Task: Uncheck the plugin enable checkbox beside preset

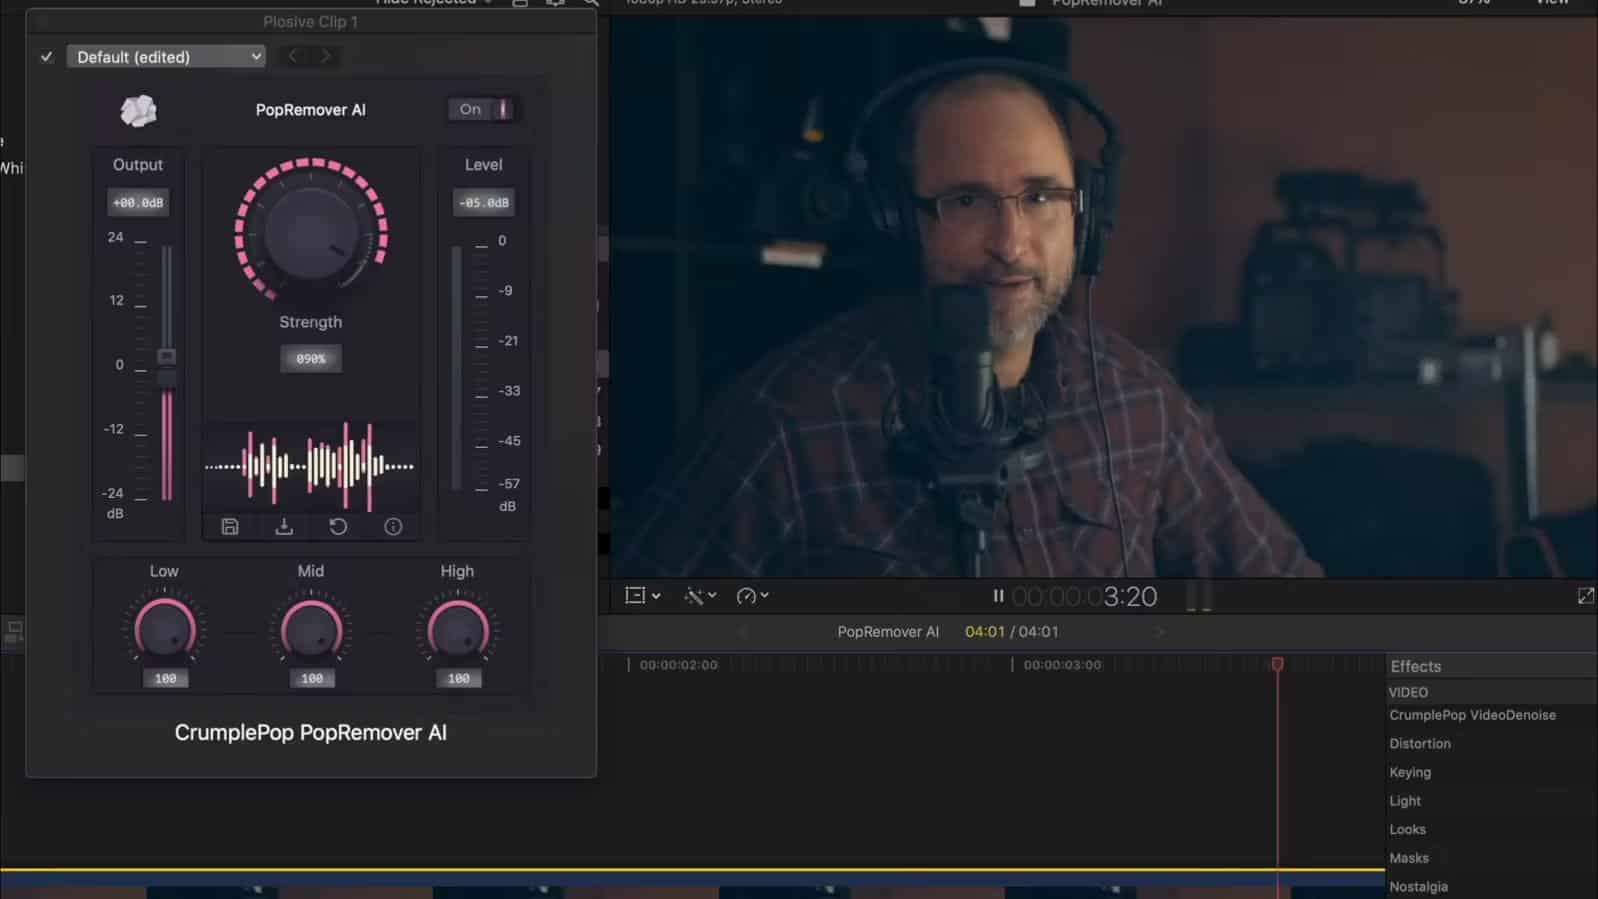Action: (x=46, y=57)
